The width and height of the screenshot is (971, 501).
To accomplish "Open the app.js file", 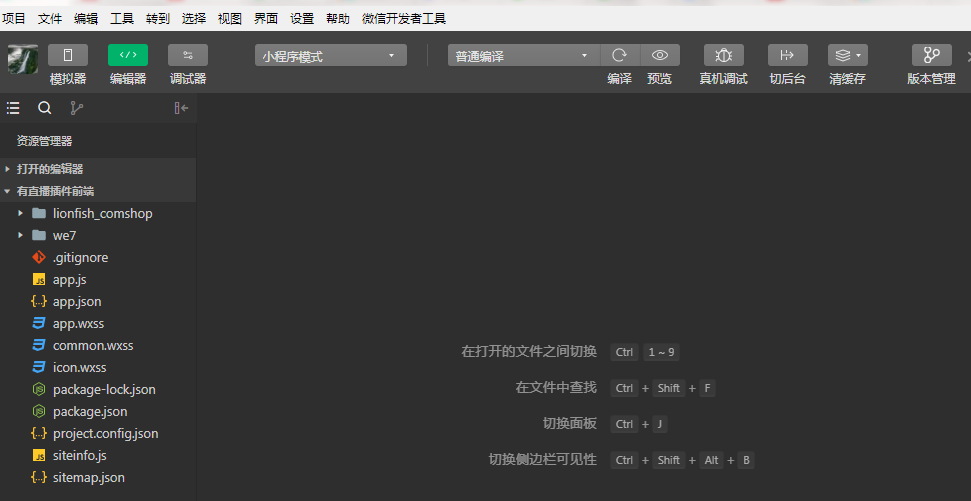I will [98, 279].
